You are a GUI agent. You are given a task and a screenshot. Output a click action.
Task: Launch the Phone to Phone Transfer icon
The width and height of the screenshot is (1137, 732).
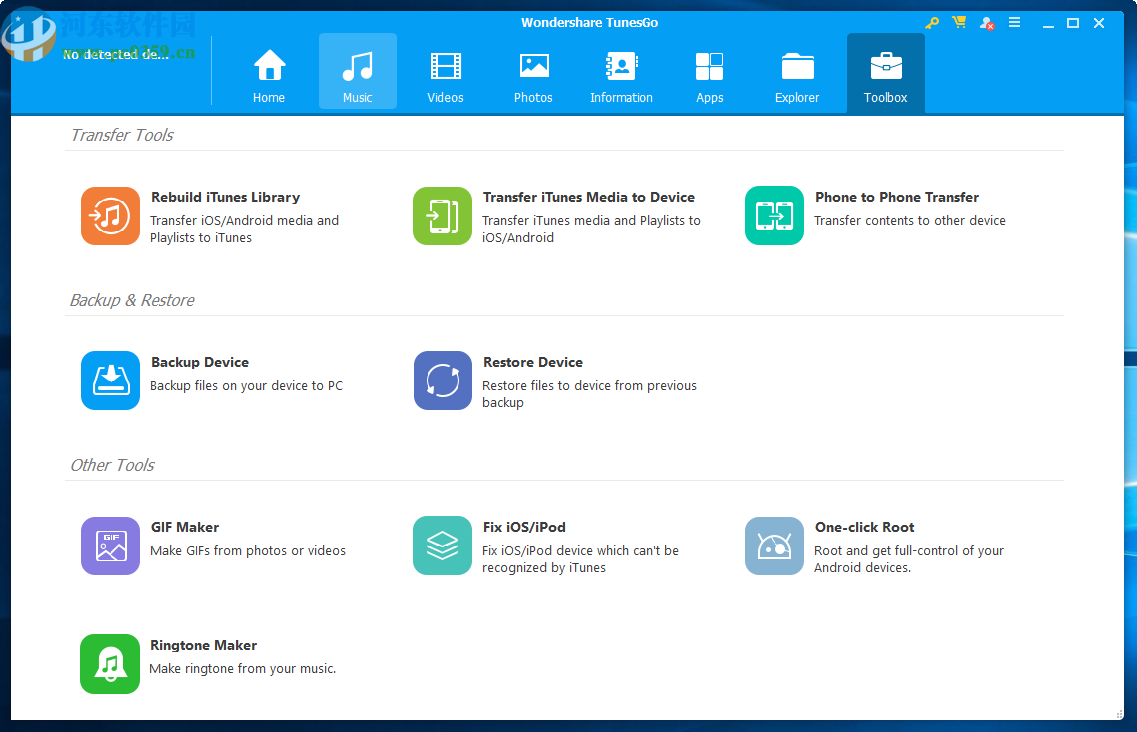[774, 216]
